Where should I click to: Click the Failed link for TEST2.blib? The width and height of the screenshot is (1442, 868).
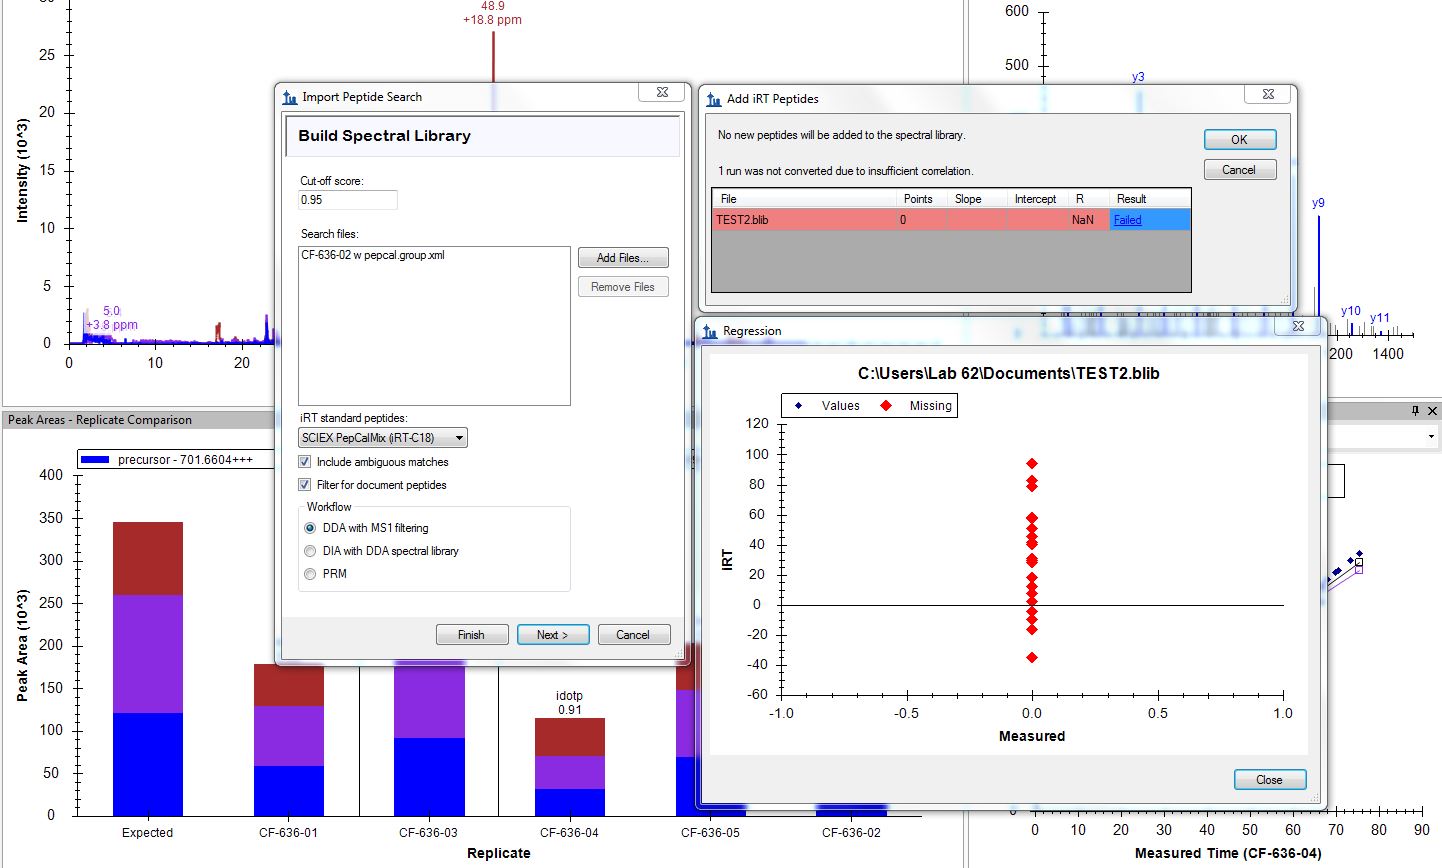point(1127,220)
